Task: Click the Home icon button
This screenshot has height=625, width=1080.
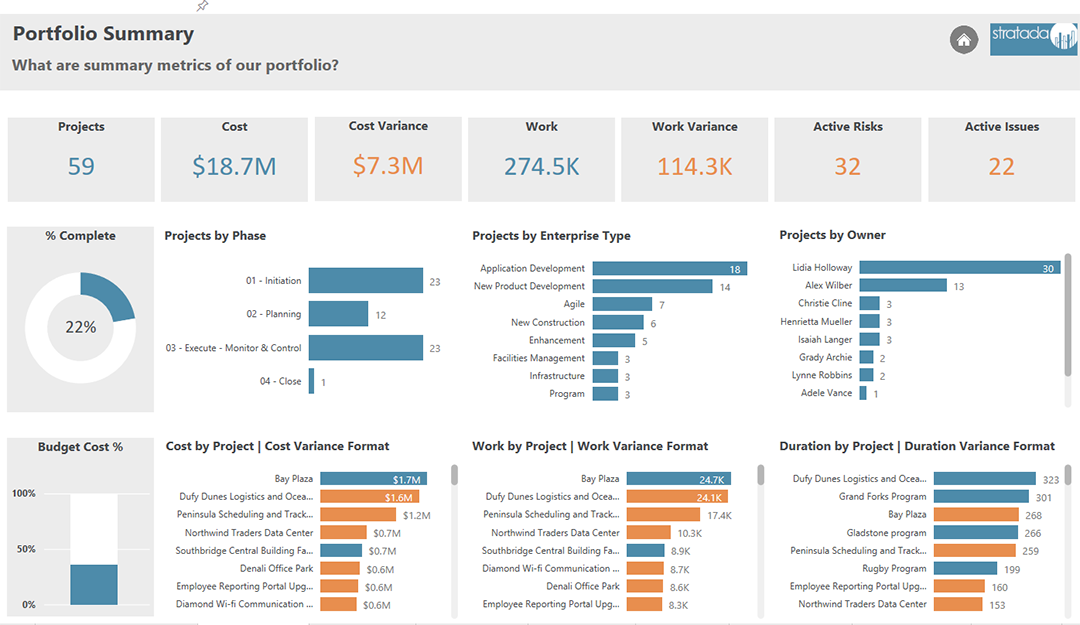Action: click(964, 40)
